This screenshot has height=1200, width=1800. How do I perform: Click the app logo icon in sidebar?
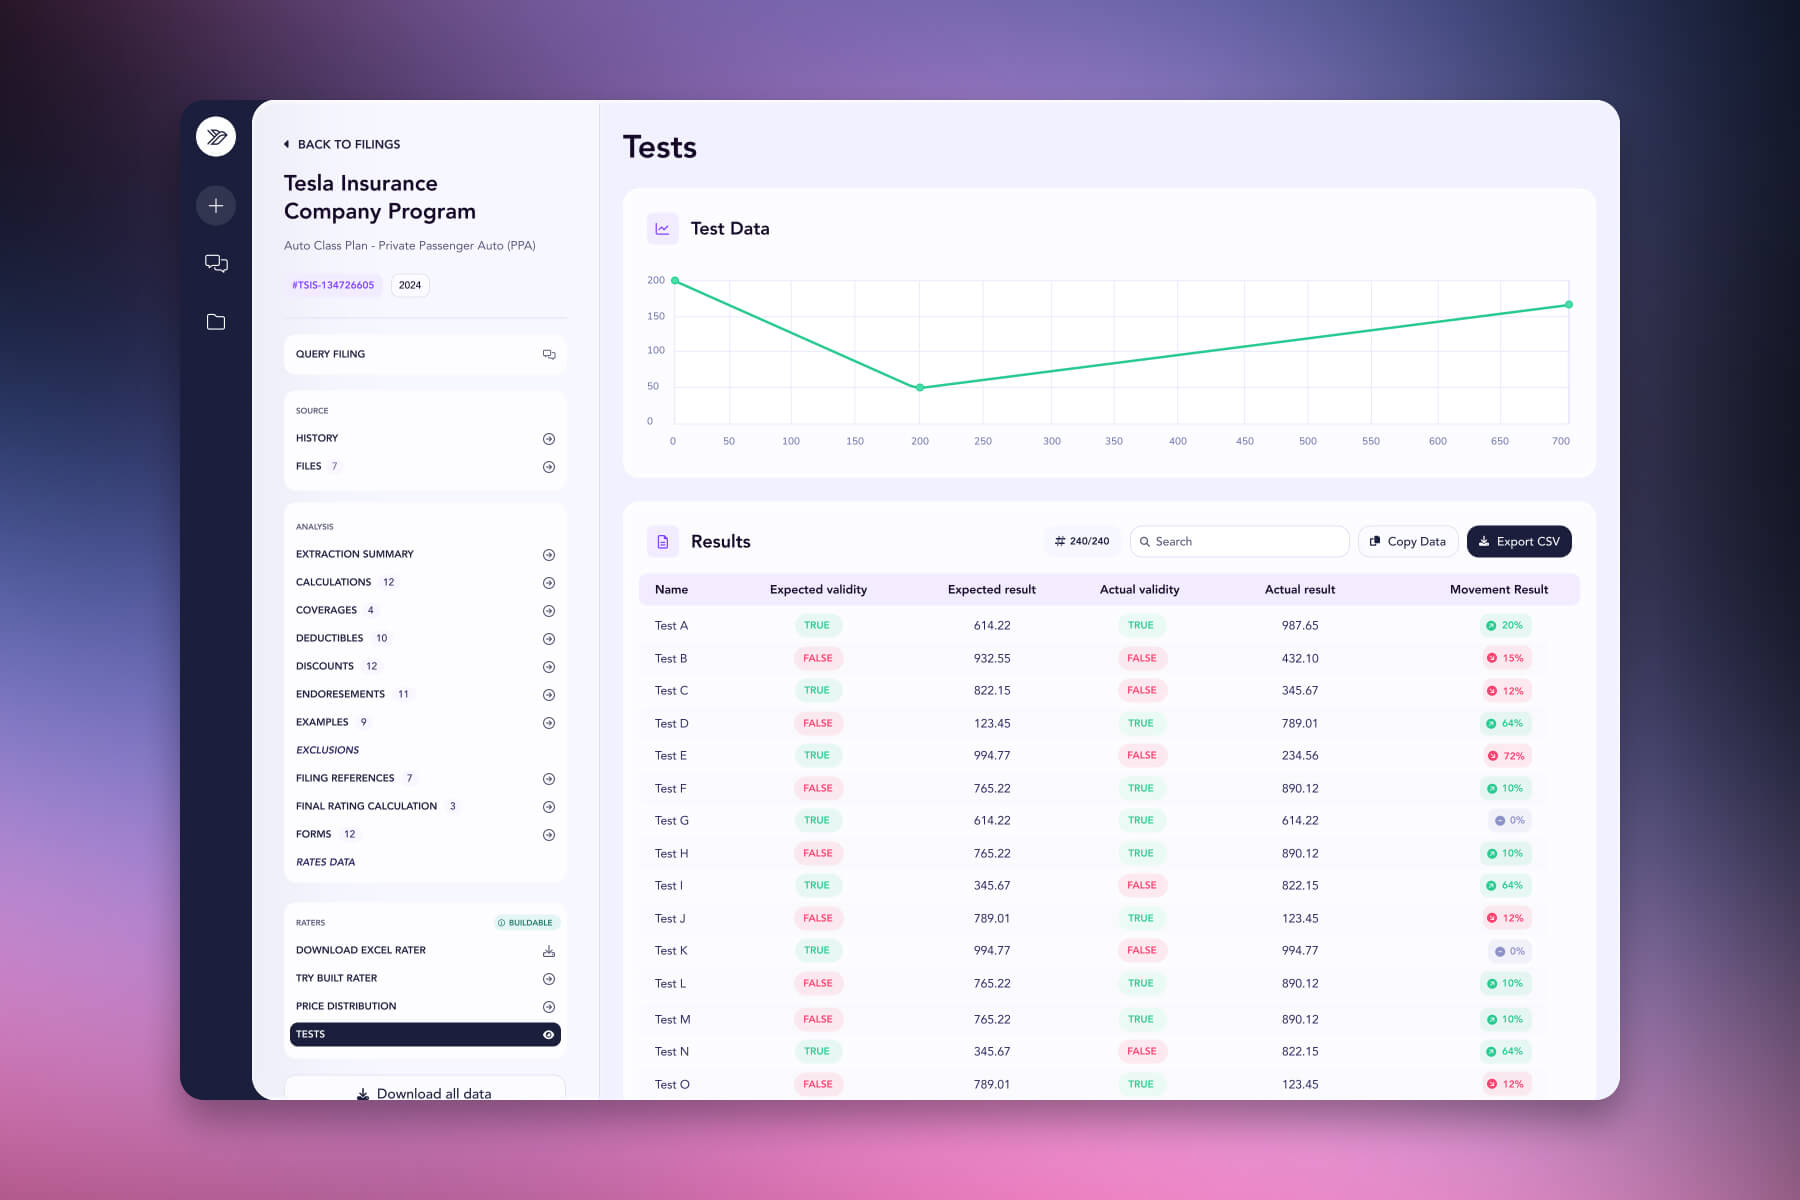point(216,136)
